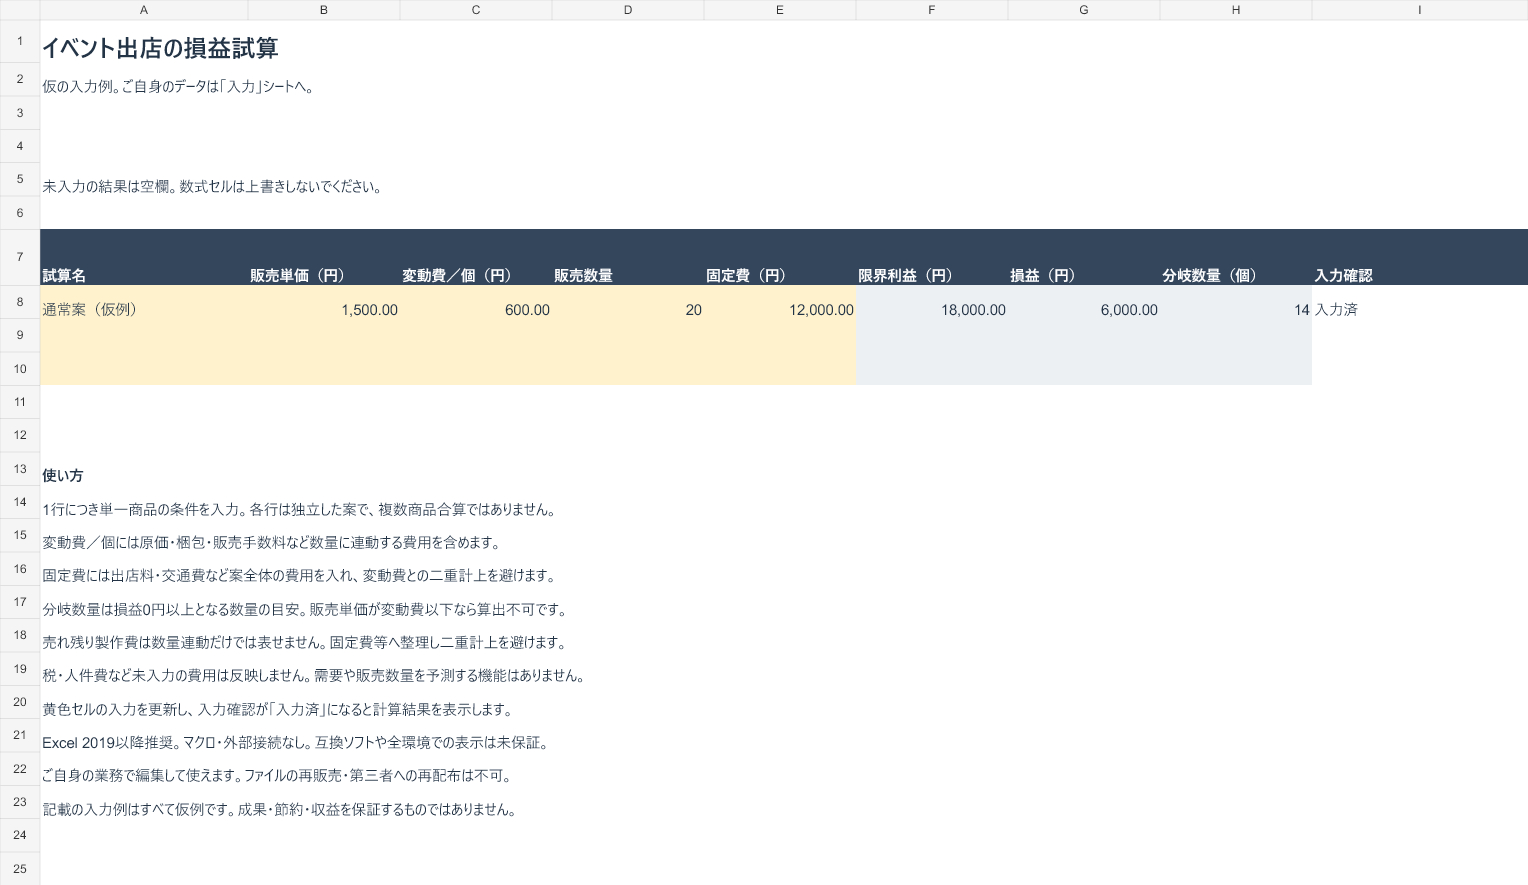Click the 入力確認 header cell
Viewport: 1528px width, 885px height.
tap(1420, 257)
